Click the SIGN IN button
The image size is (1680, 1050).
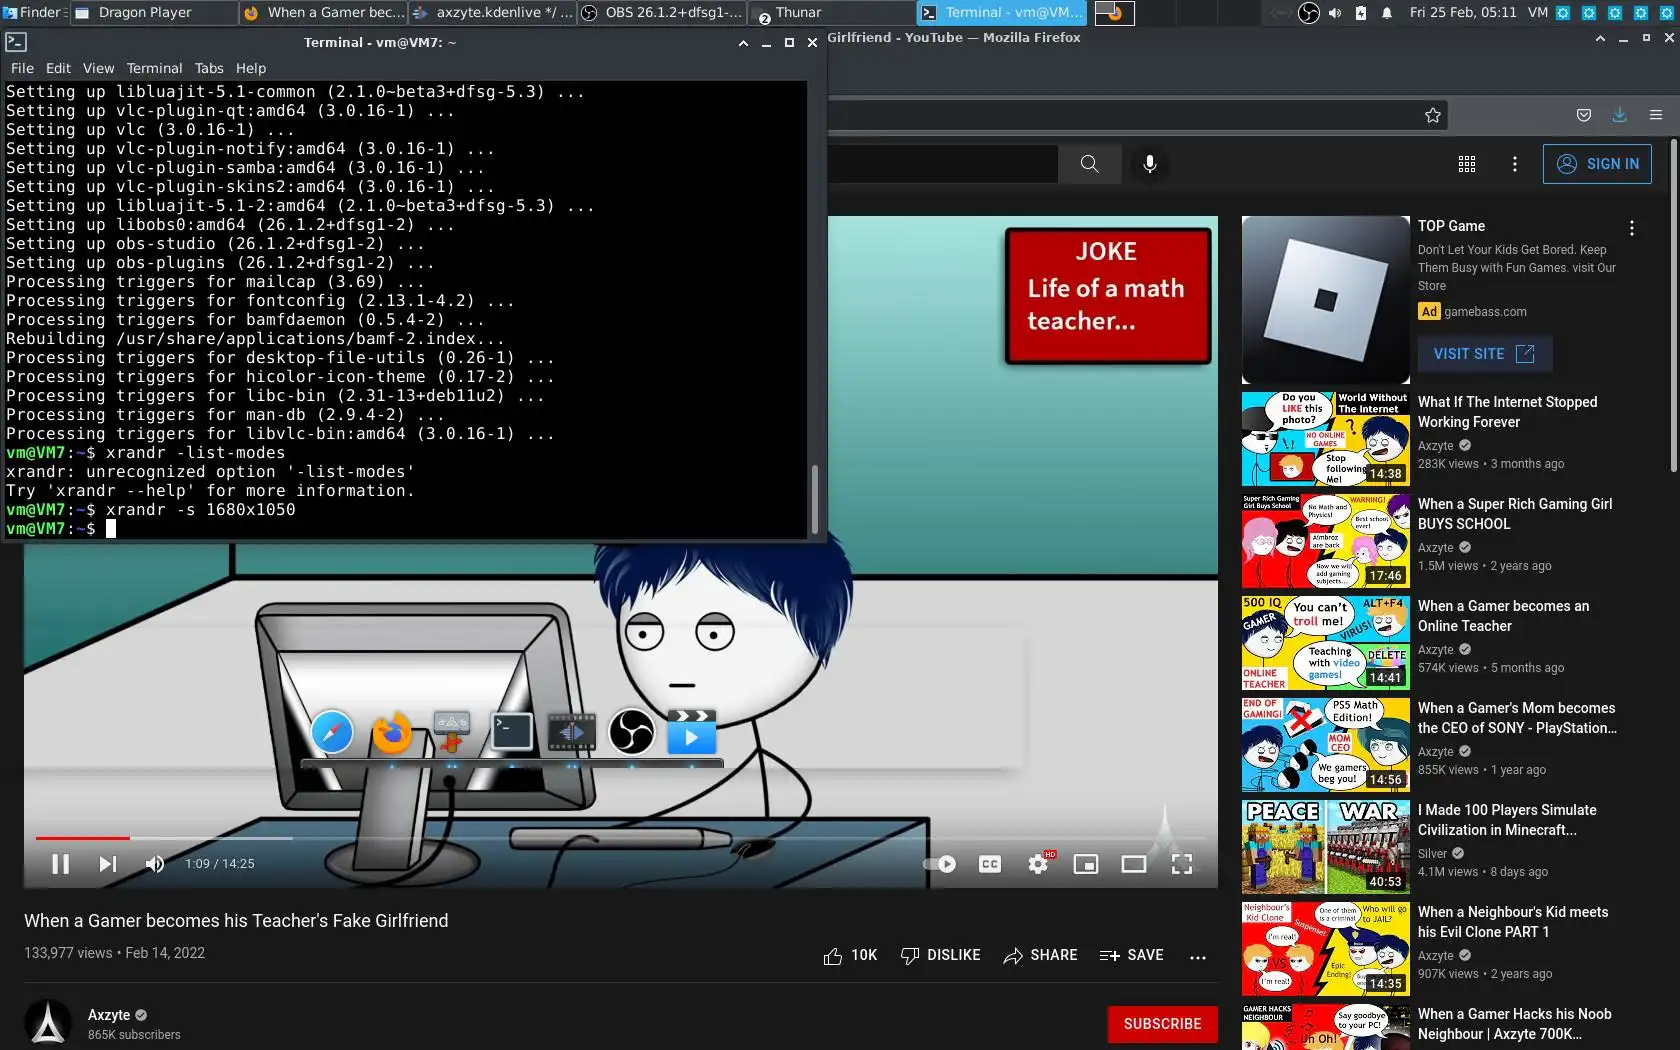coord(1597,164)
